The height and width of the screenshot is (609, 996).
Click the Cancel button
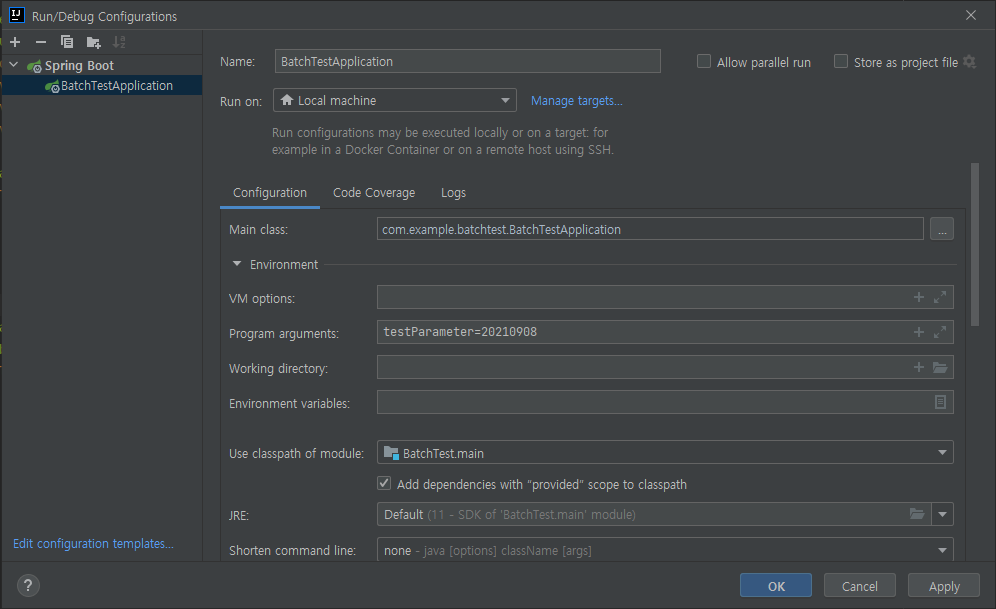(x=859, y=586)
